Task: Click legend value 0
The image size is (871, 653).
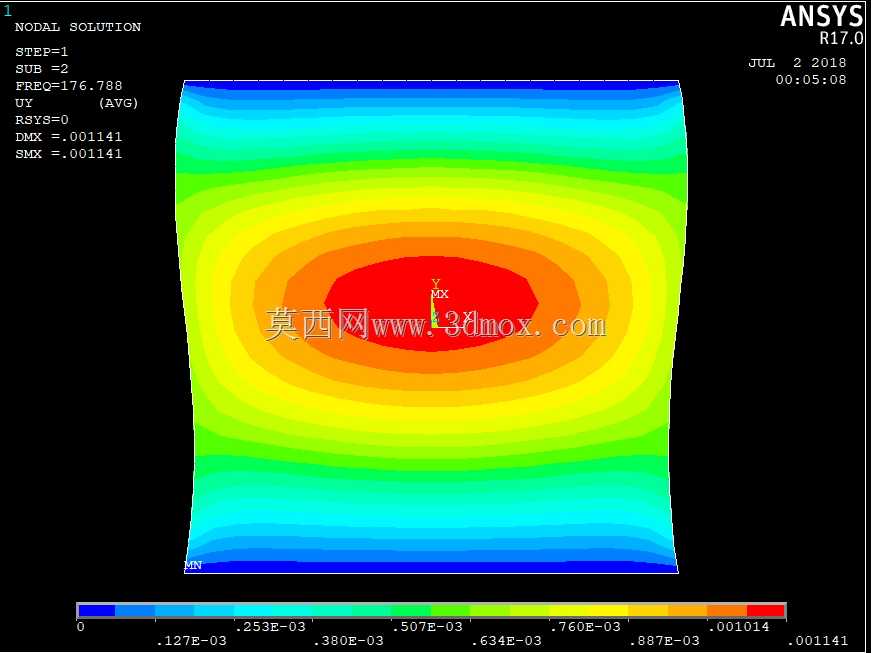Action: tap(81, 627)
